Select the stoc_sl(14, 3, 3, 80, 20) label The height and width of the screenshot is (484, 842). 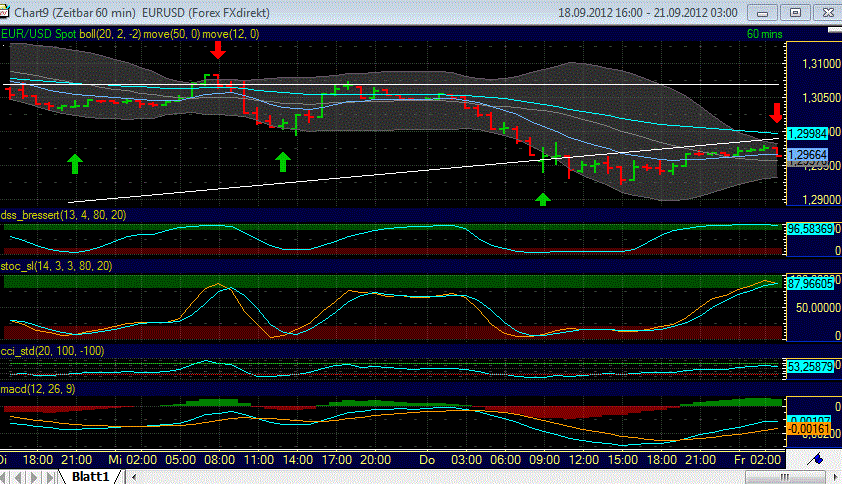point(56,266)
